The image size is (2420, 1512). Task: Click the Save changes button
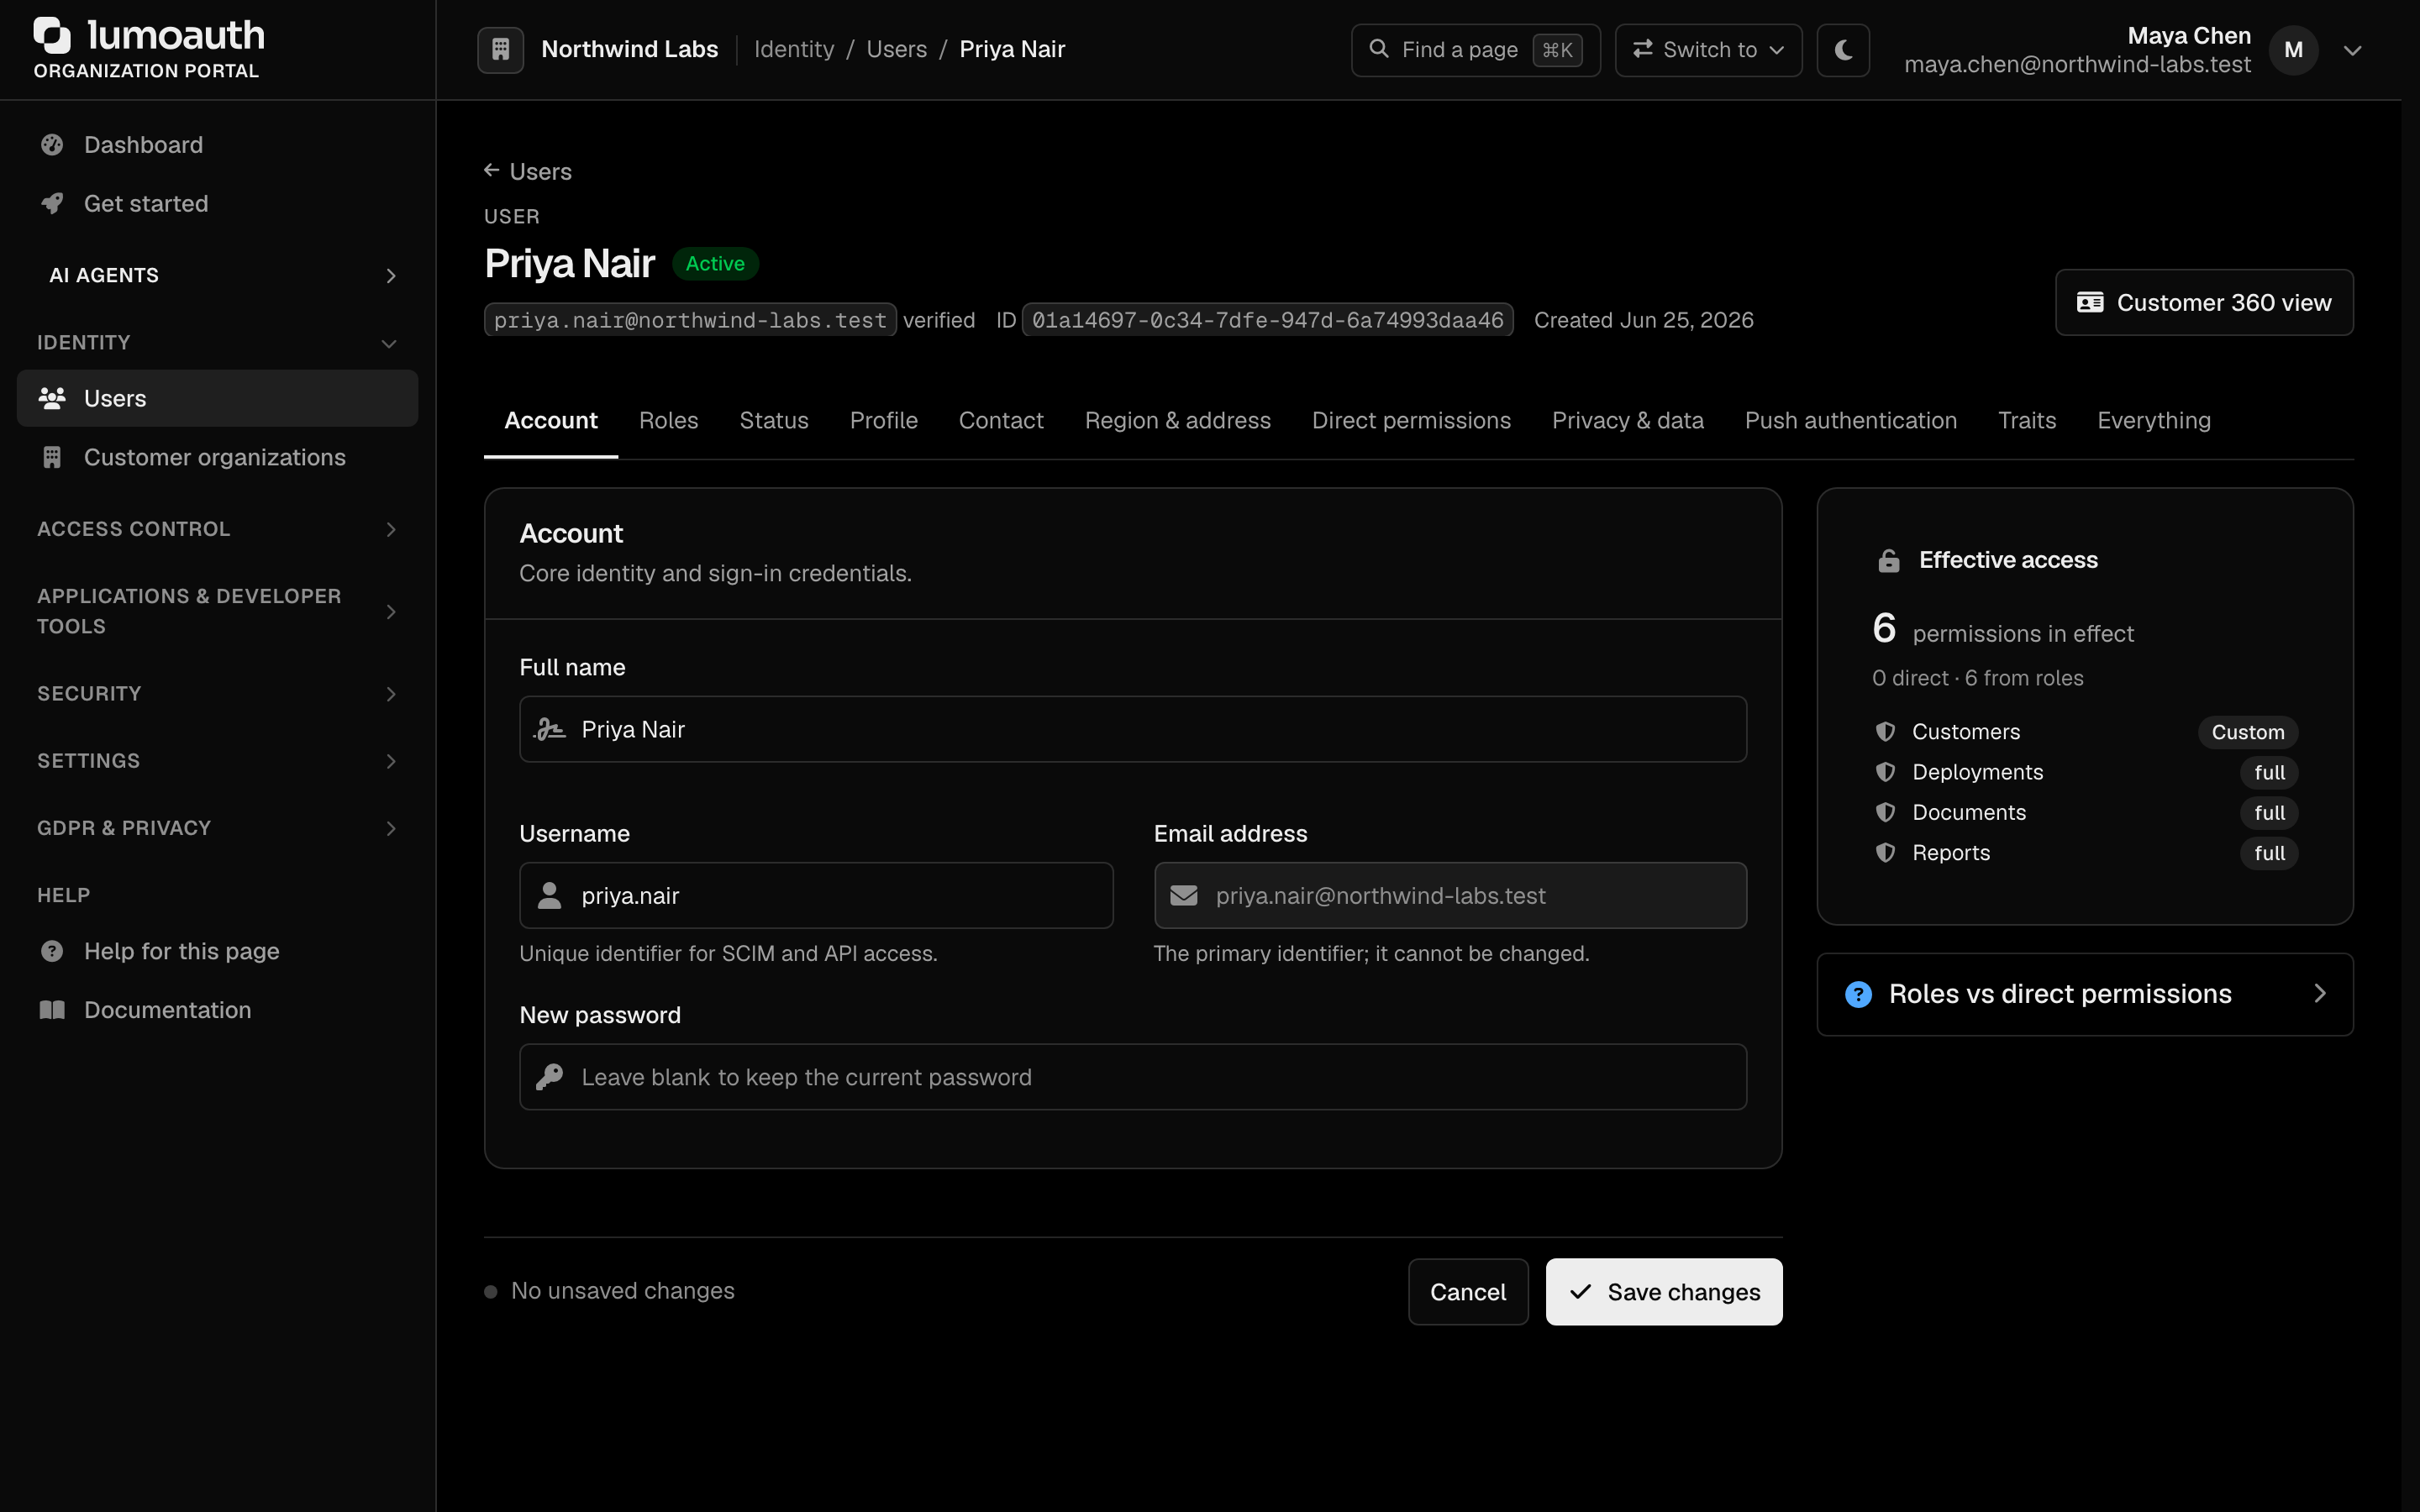(x=1663, y=1292)
